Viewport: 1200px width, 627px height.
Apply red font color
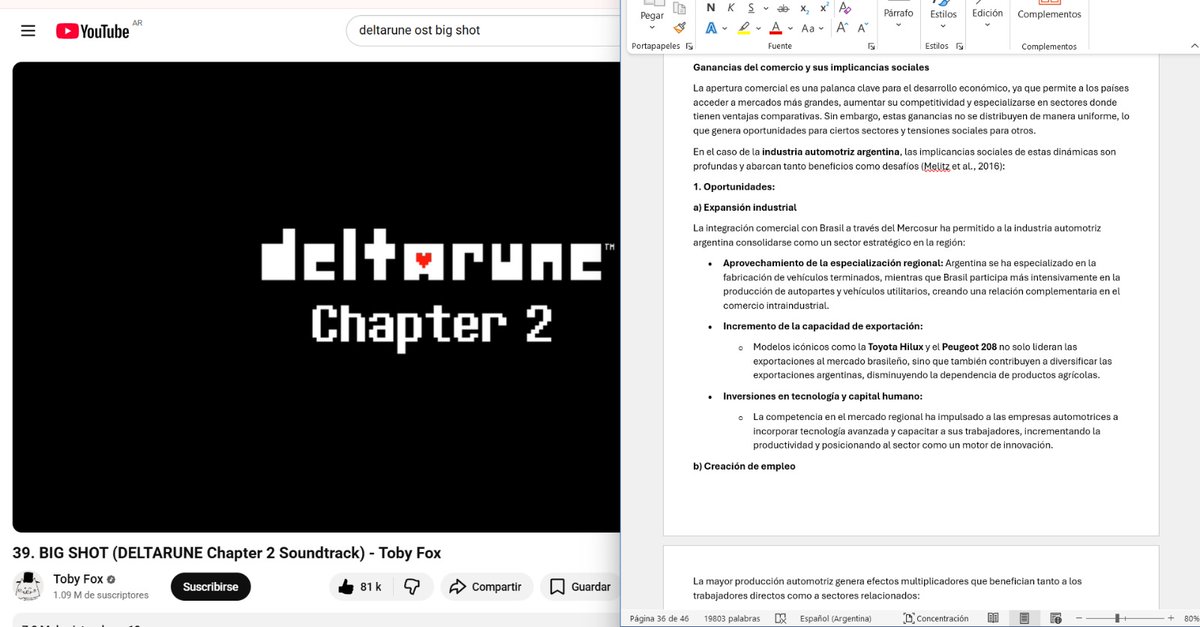point(777,28)
